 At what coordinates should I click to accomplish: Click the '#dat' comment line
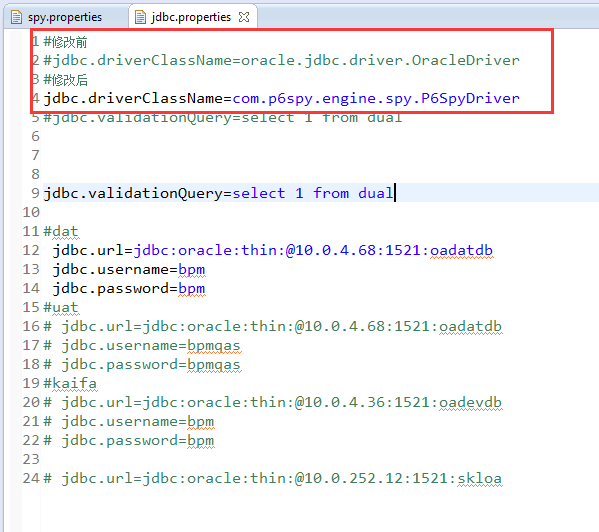tap(61, 231)
